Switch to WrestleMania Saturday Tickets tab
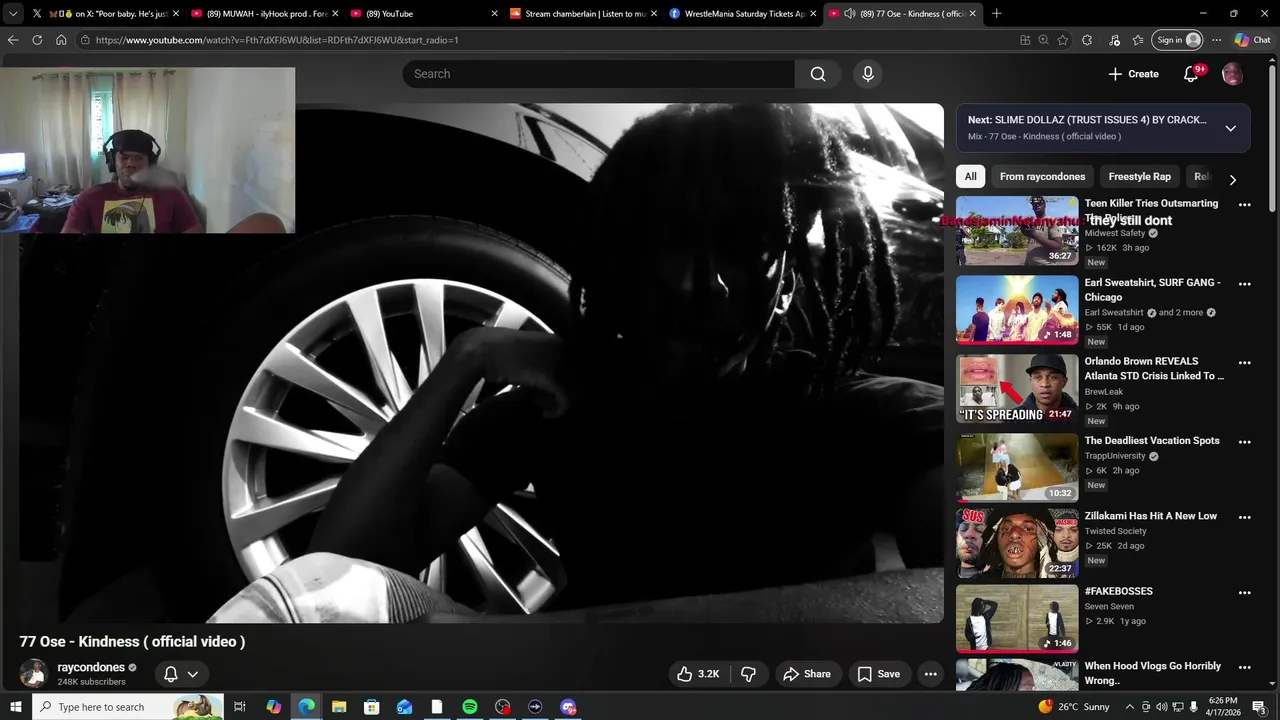The width and height of the screenshot is (1280, 720). point(742,14)
